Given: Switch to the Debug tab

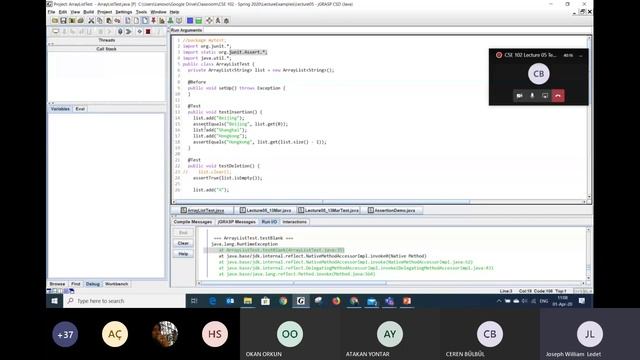Looking at the screenshot, I should tap(93, 284).
